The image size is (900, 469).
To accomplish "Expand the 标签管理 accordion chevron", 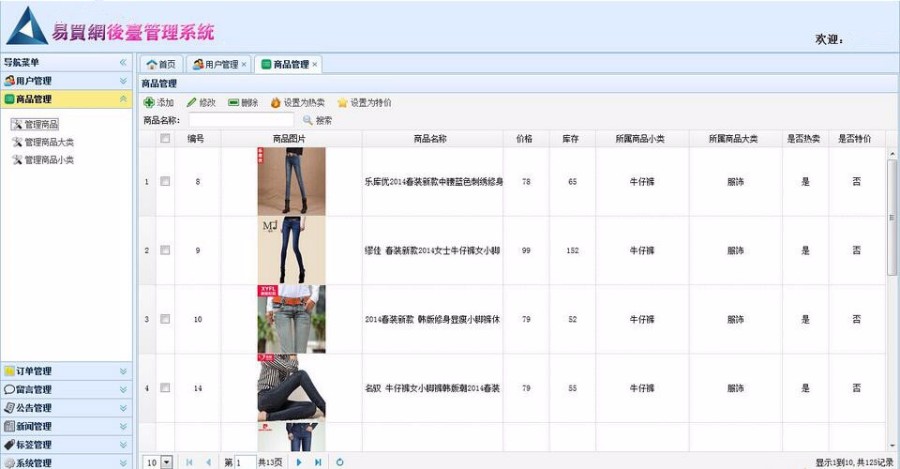I will pos(123,445).
